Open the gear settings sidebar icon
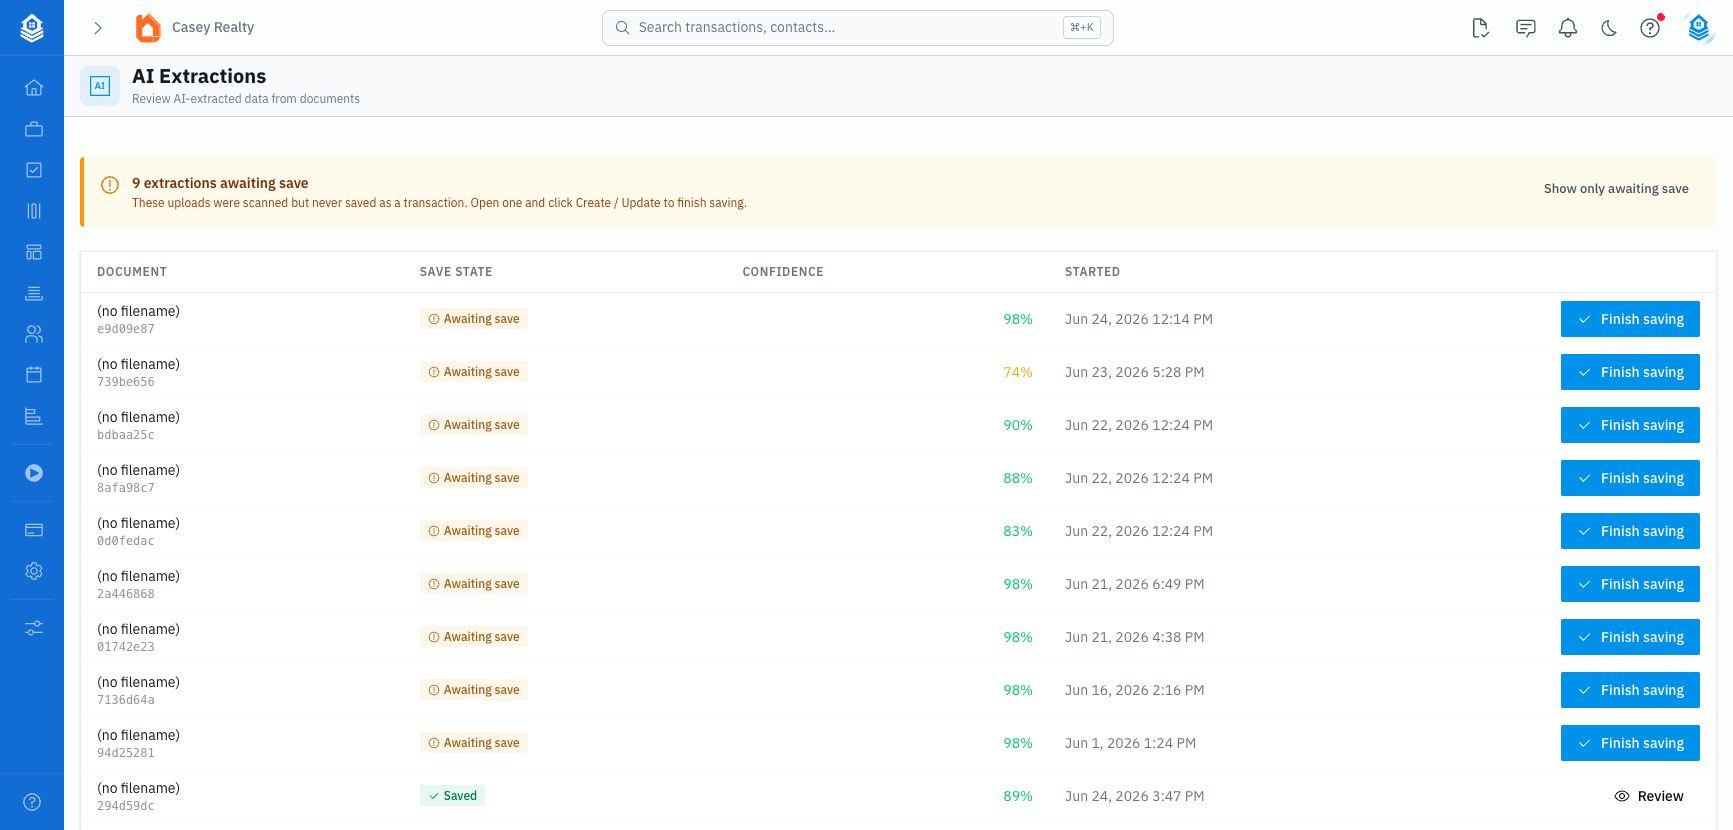Image resolution: width=1733 pixels, height=830 pixels. 34,571
